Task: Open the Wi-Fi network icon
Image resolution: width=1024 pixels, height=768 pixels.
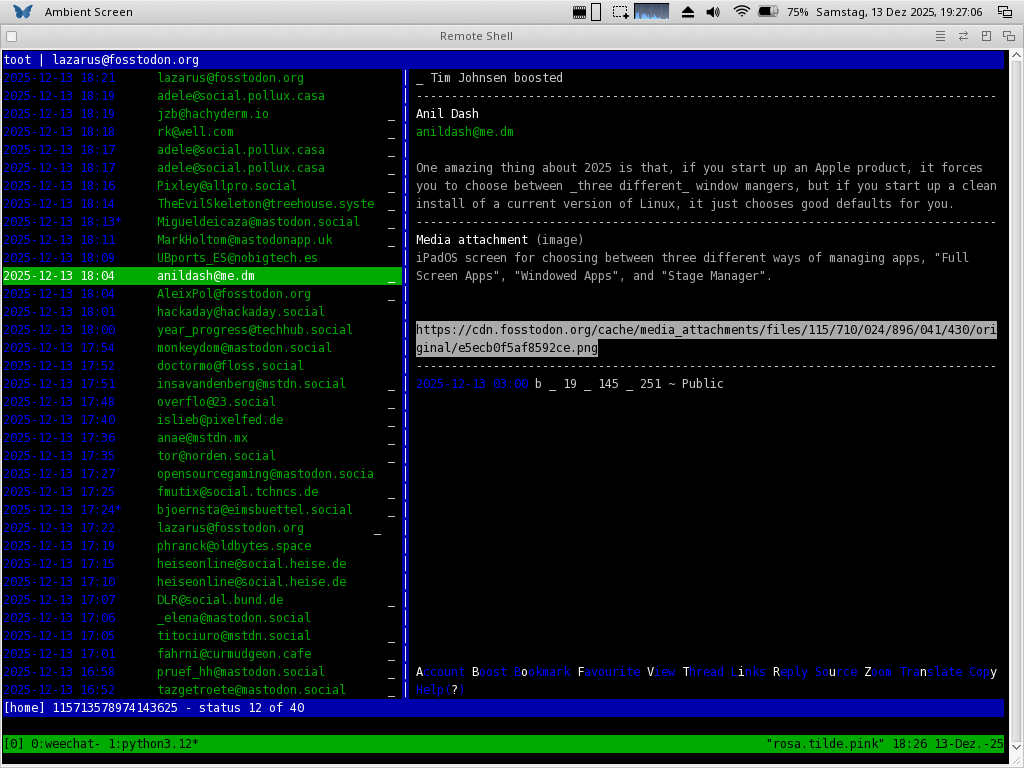Action: click(741, 12)
